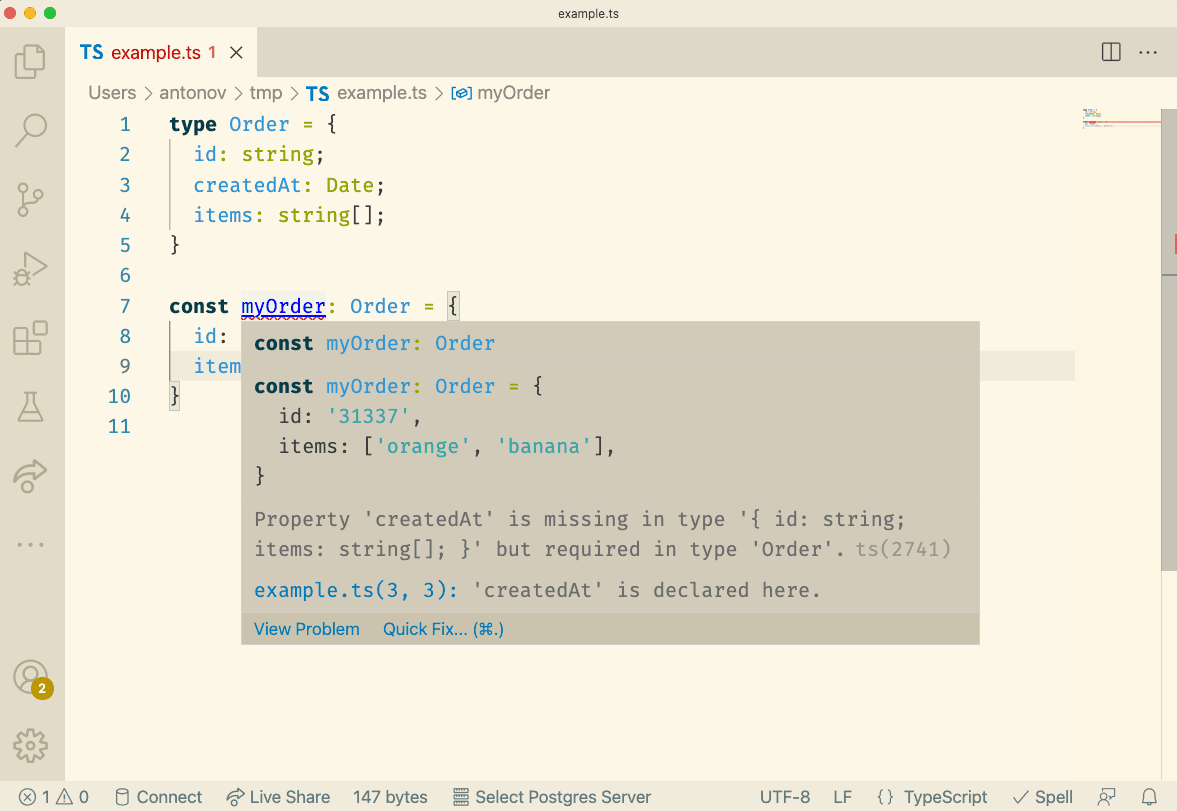Expand additional views ellipsis in activity bar
1177x811 pixels.
tap(31, 545)
